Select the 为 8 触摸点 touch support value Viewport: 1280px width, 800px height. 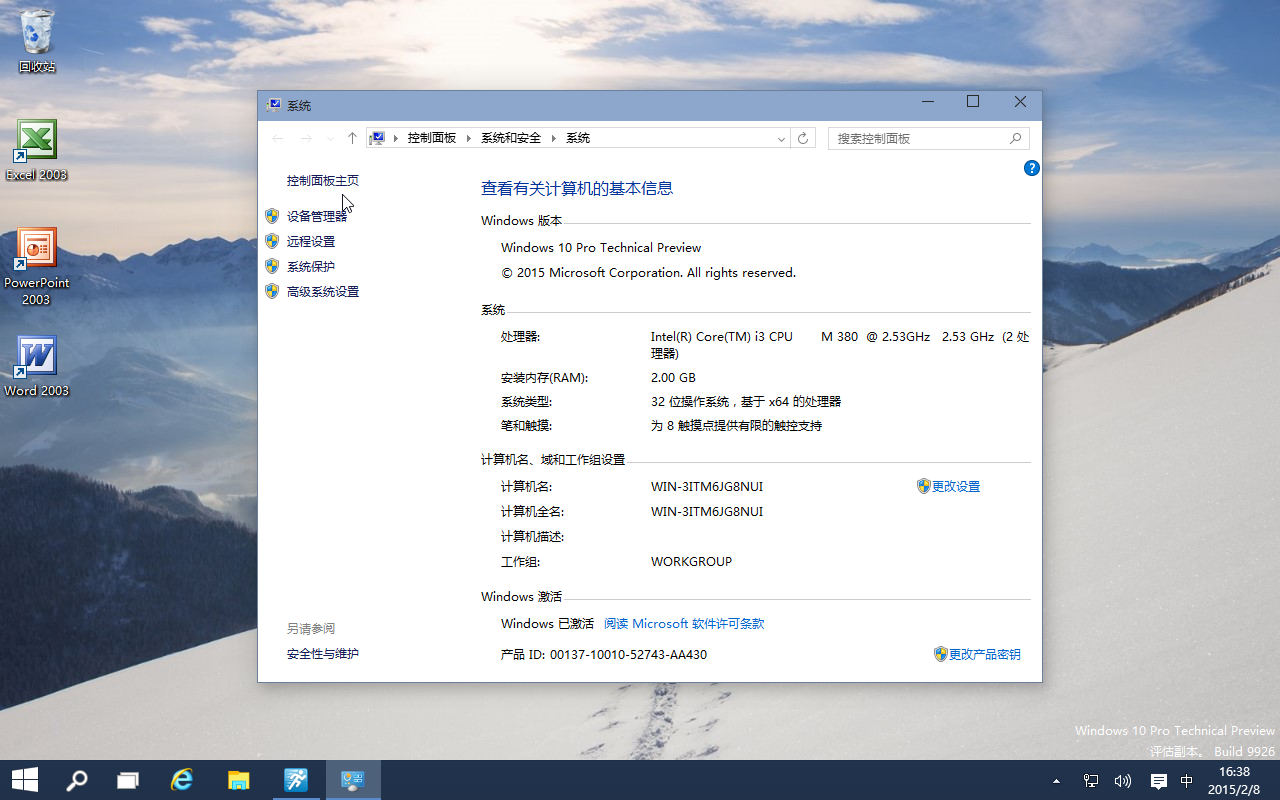(736, 426)
